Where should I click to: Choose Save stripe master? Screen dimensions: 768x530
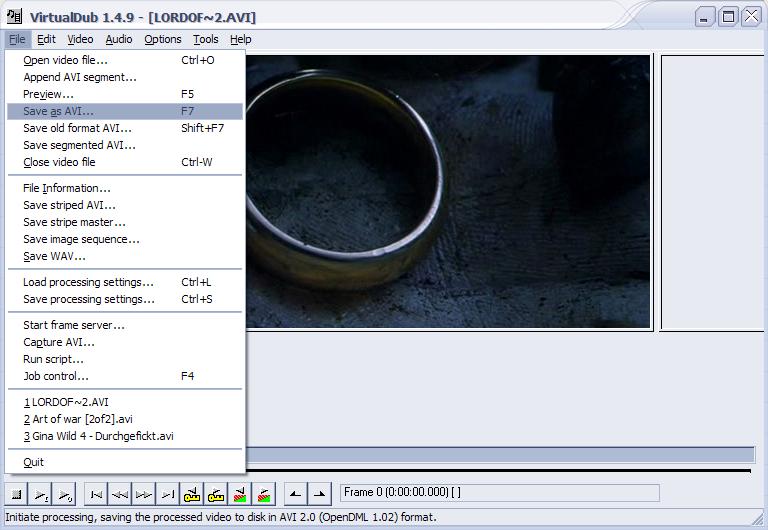click(x=125, y=222)
